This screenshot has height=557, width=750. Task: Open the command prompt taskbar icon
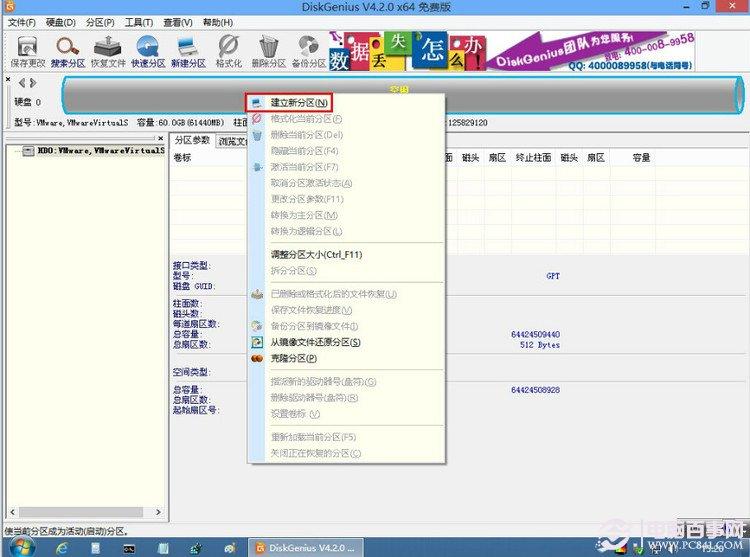(129, 549)
